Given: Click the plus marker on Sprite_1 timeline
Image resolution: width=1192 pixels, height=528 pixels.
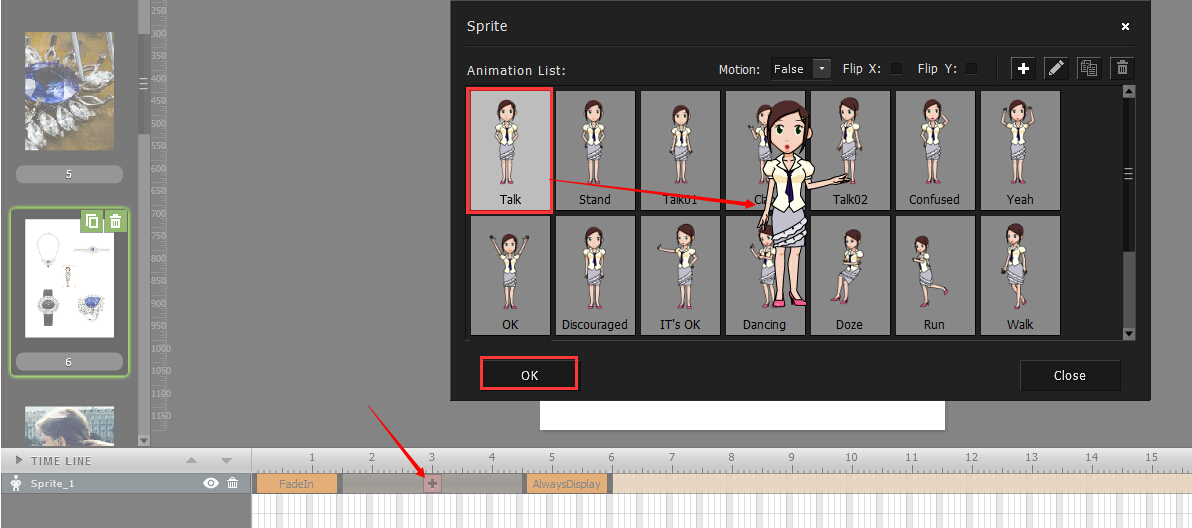Looking at the screenshot, I should [432, 483].
